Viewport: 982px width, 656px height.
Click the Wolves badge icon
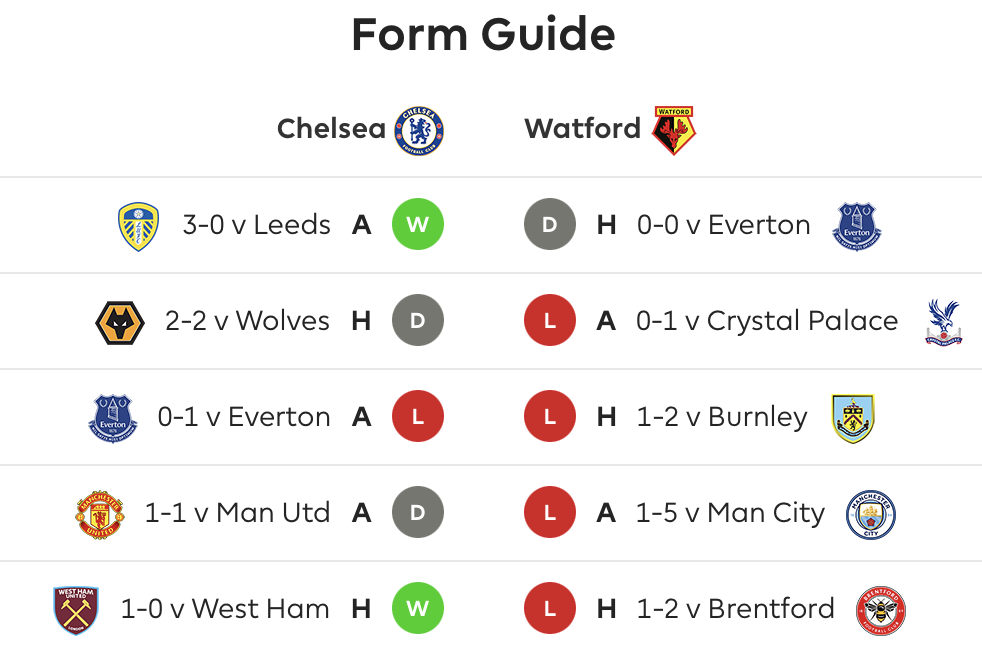(120, 321)
